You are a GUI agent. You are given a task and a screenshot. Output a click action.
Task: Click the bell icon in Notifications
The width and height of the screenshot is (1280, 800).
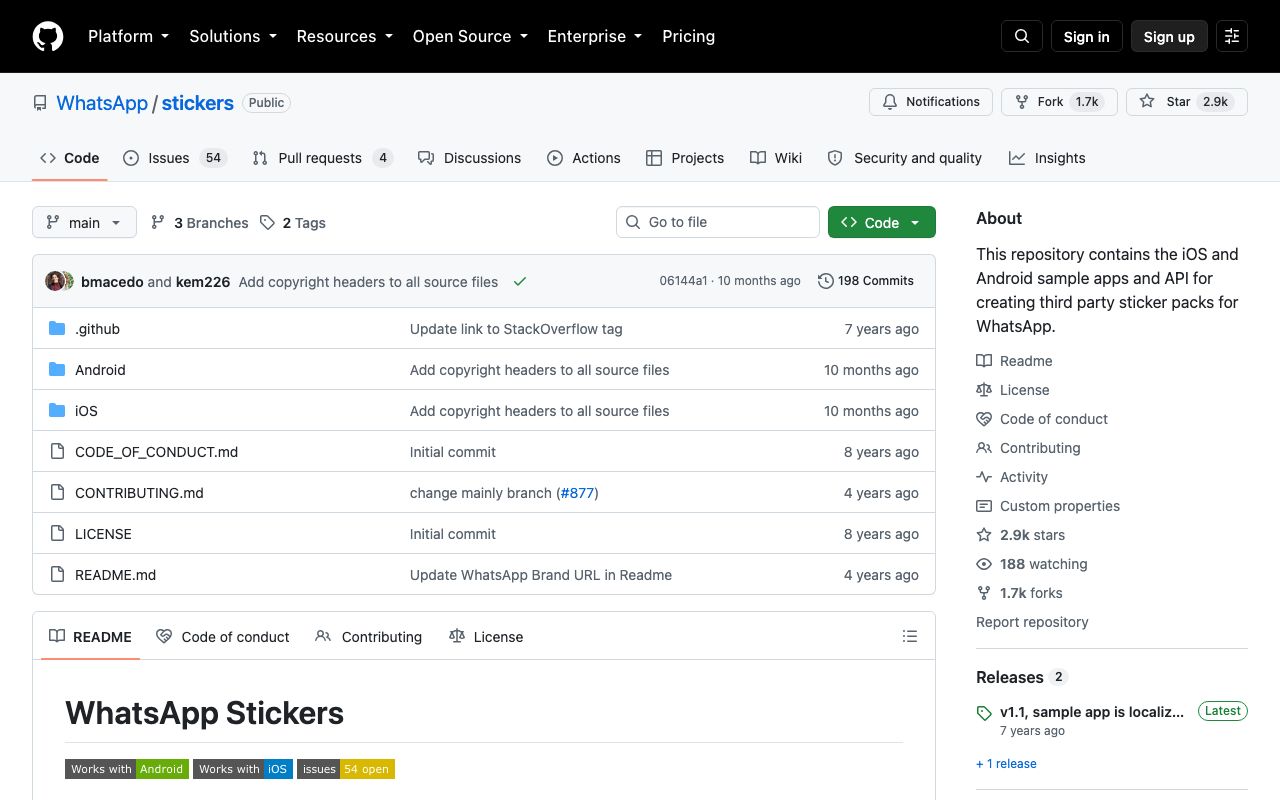click(890, 102)
